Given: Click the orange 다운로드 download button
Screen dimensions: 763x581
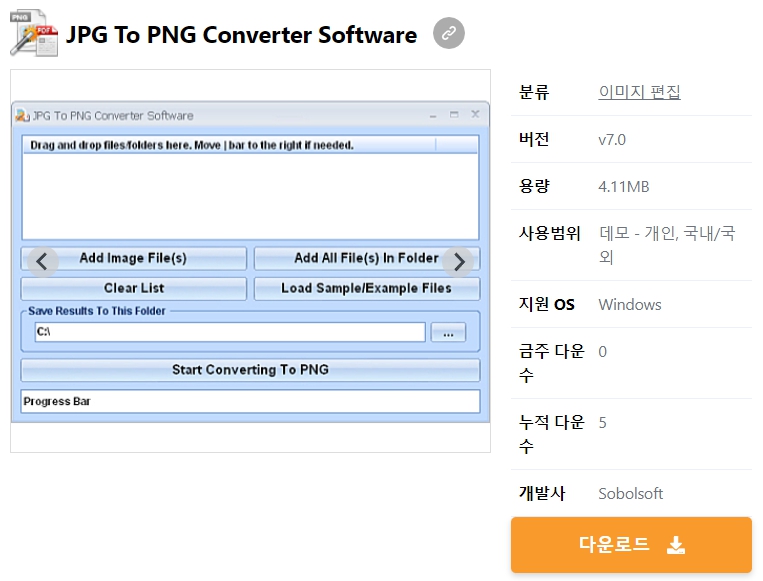Looking at the screenshot, I should (631, 545).
